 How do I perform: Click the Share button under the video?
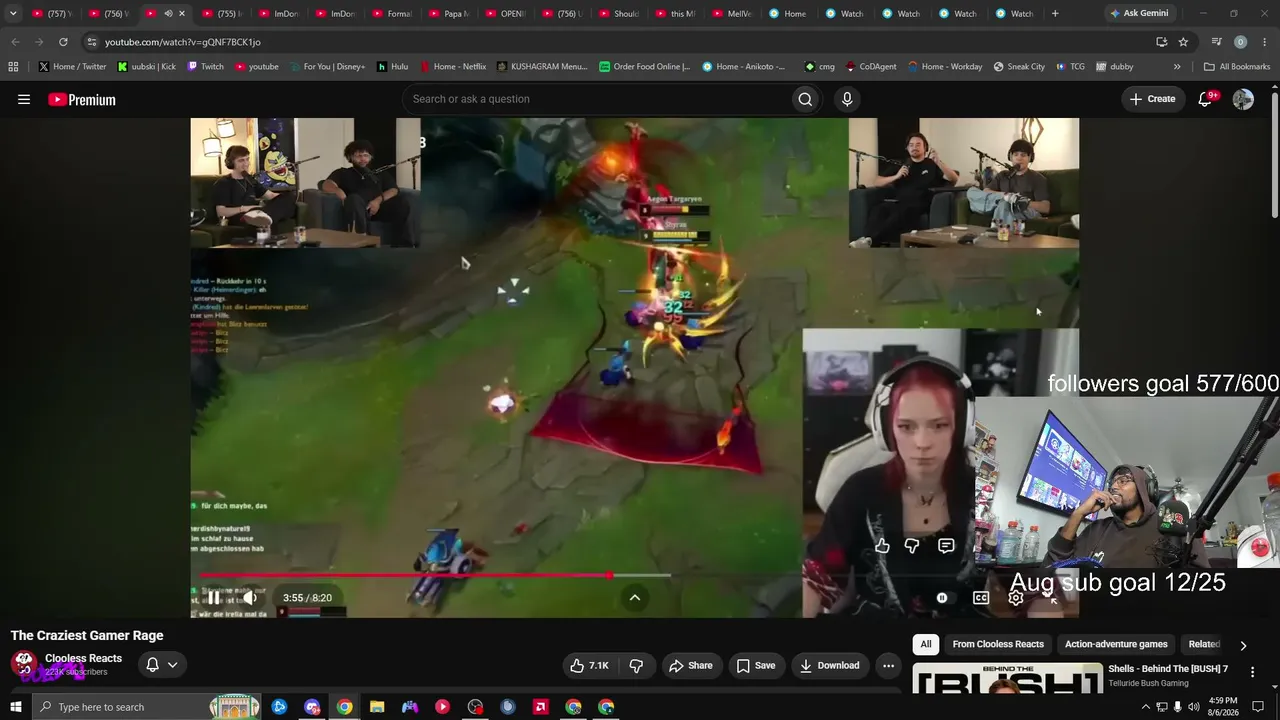click(x=691, y=666)
